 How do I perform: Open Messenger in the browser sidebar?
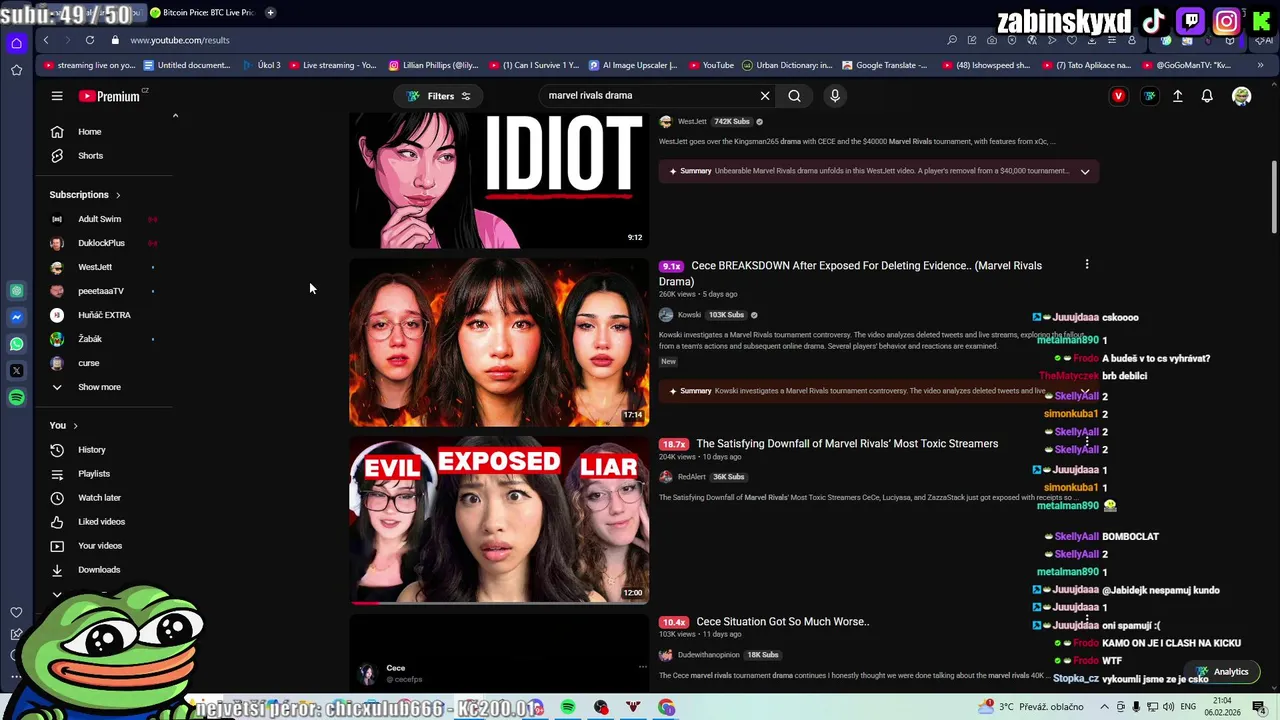coord(16,317)
